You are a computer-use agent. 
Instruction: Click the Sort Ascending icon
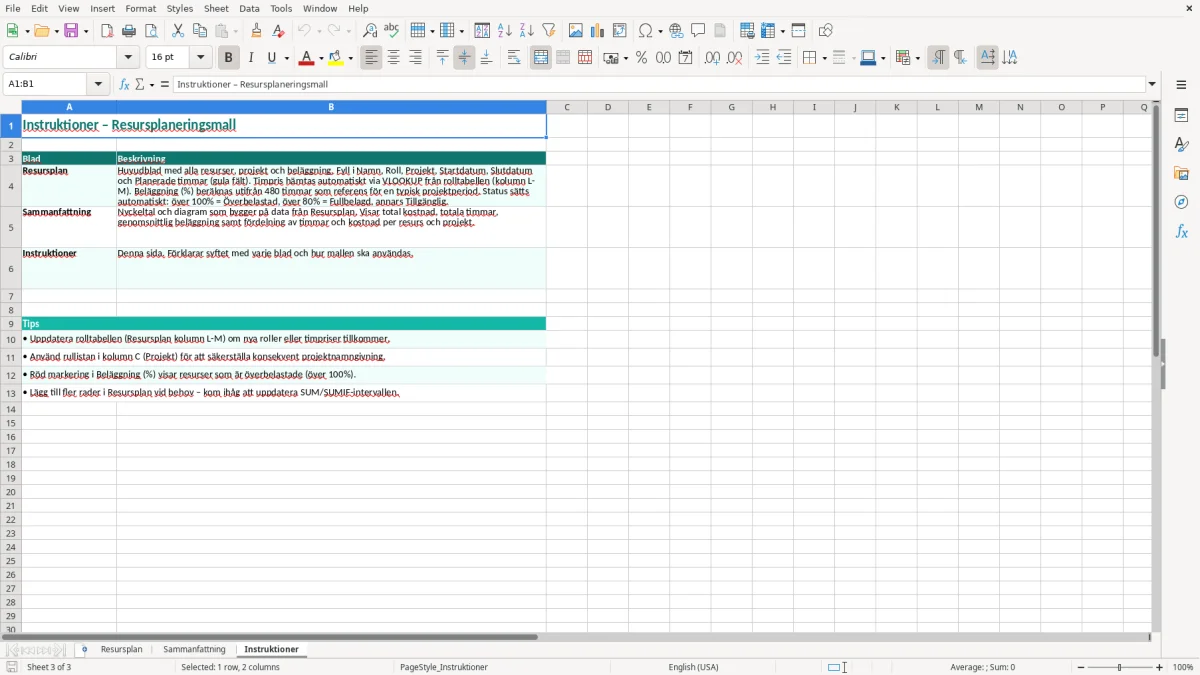[505, 31]
